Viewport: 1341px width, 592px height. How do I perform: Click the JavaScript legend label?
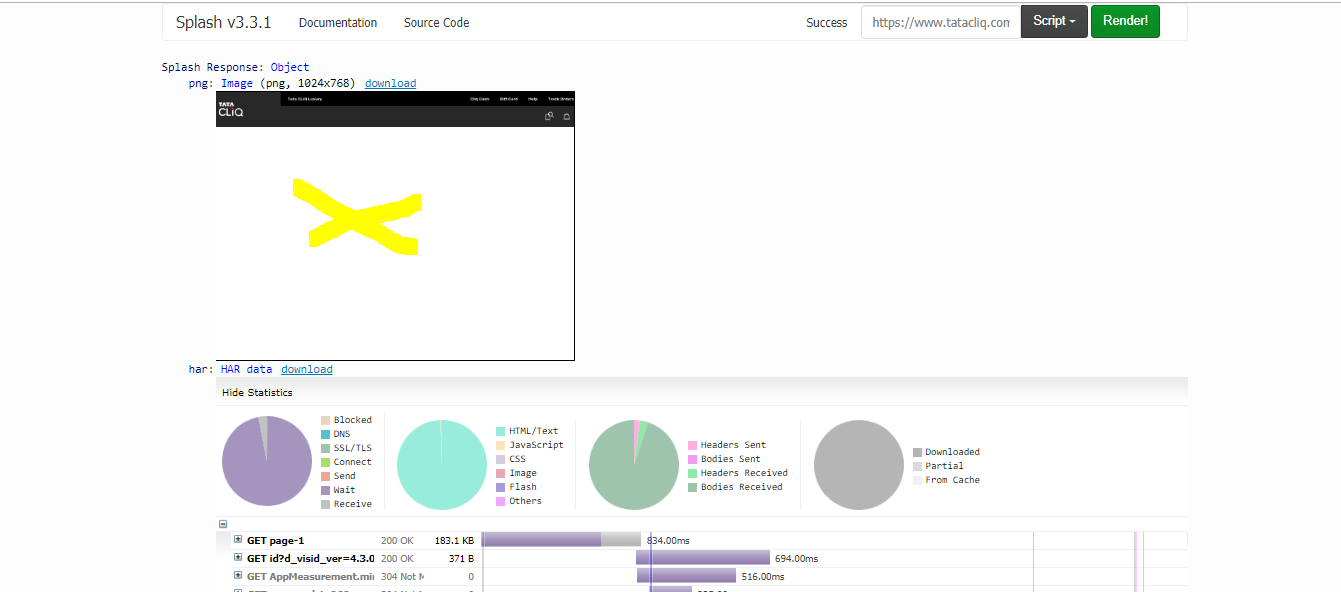point(536,445)
